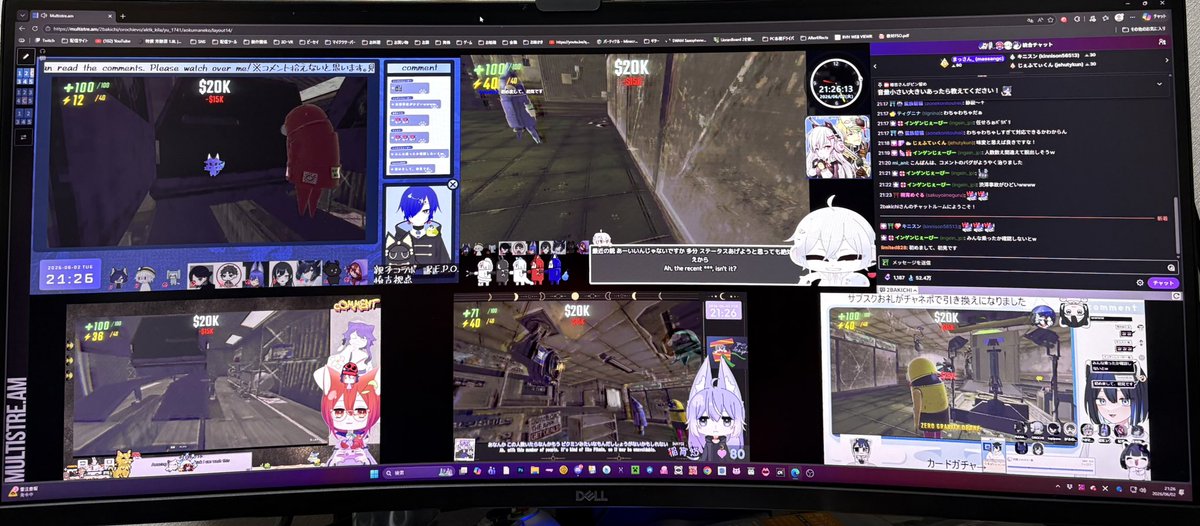Click the 新着 new messages divider label

(1162, 217)
